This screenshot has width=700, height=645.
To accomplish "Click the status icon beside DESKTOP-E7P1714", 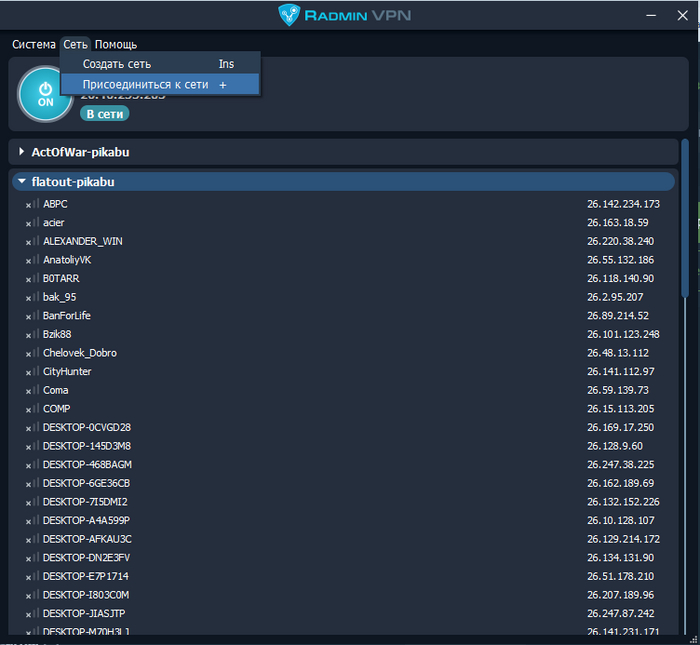I will point(32,577).
